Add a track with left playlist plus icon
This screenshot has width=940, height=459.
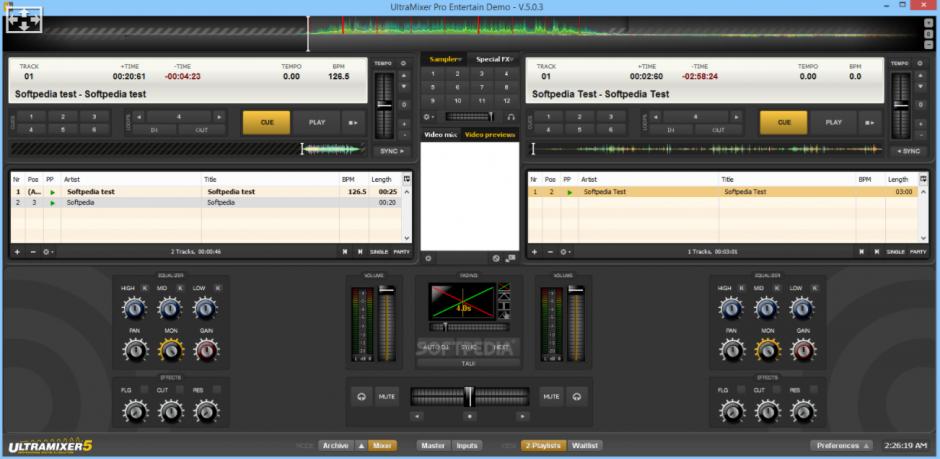17,252
